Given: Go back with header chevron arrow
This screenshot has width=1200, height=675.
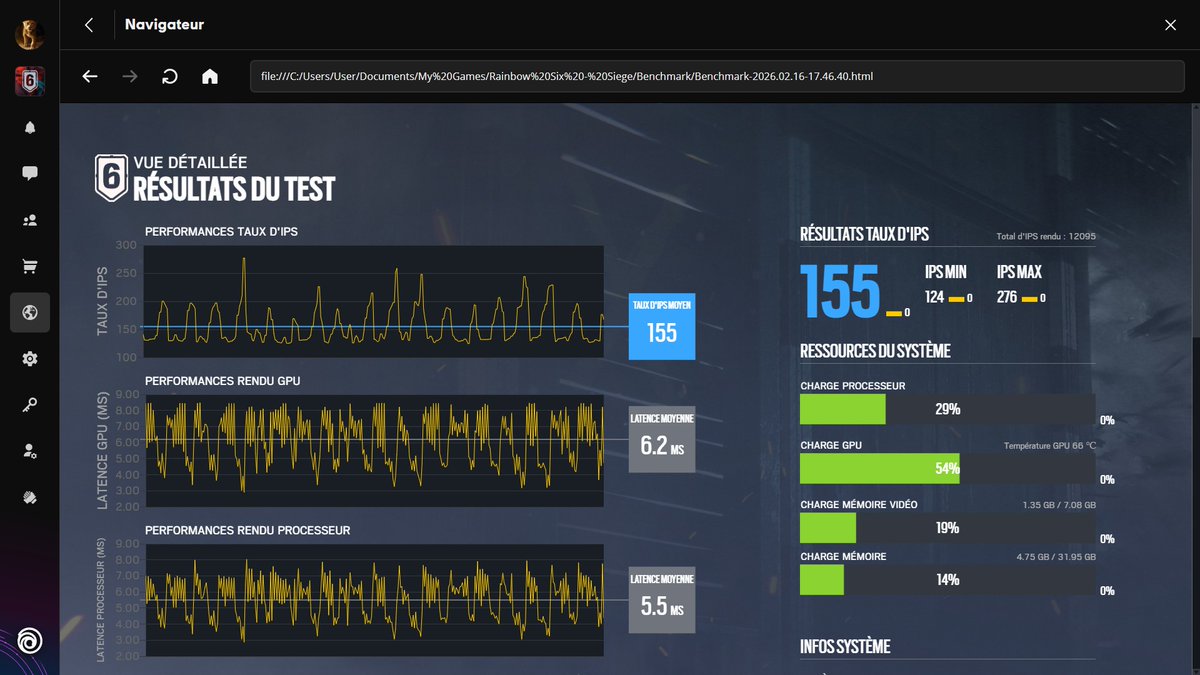Looking at the screenshot, I should point(89,25).
